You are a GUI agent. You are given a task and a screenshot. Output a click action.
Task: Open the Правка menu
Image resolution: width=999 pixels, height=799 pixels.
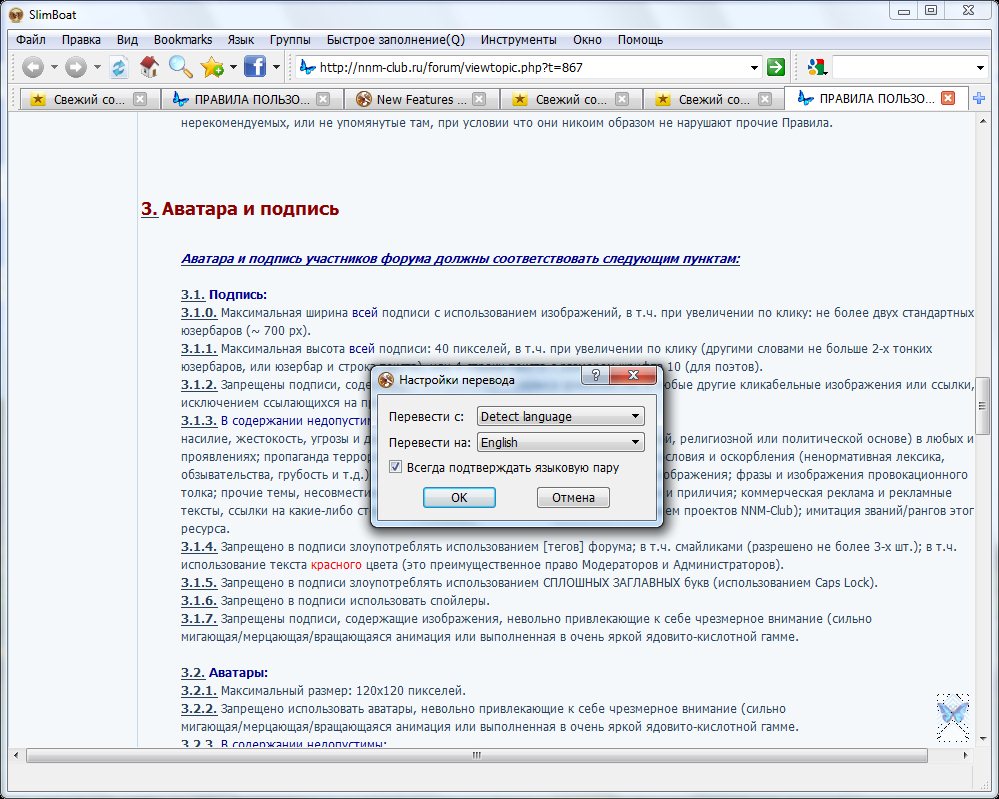(81, 40)
